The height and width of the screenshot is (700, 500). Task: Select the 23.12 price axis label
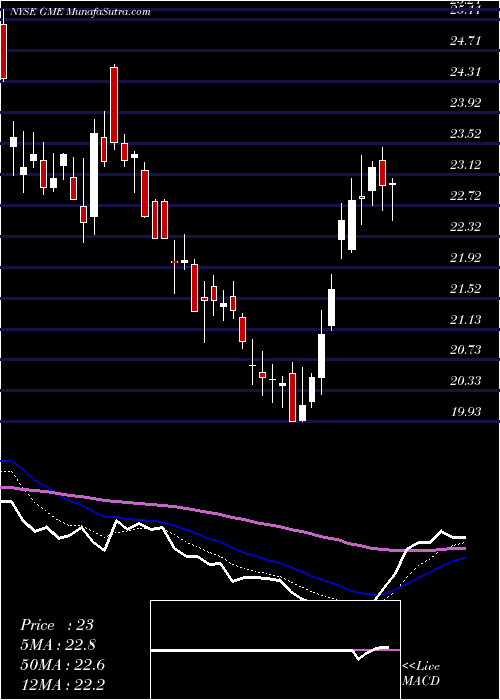pyautogui.click(x=465, y=165)
